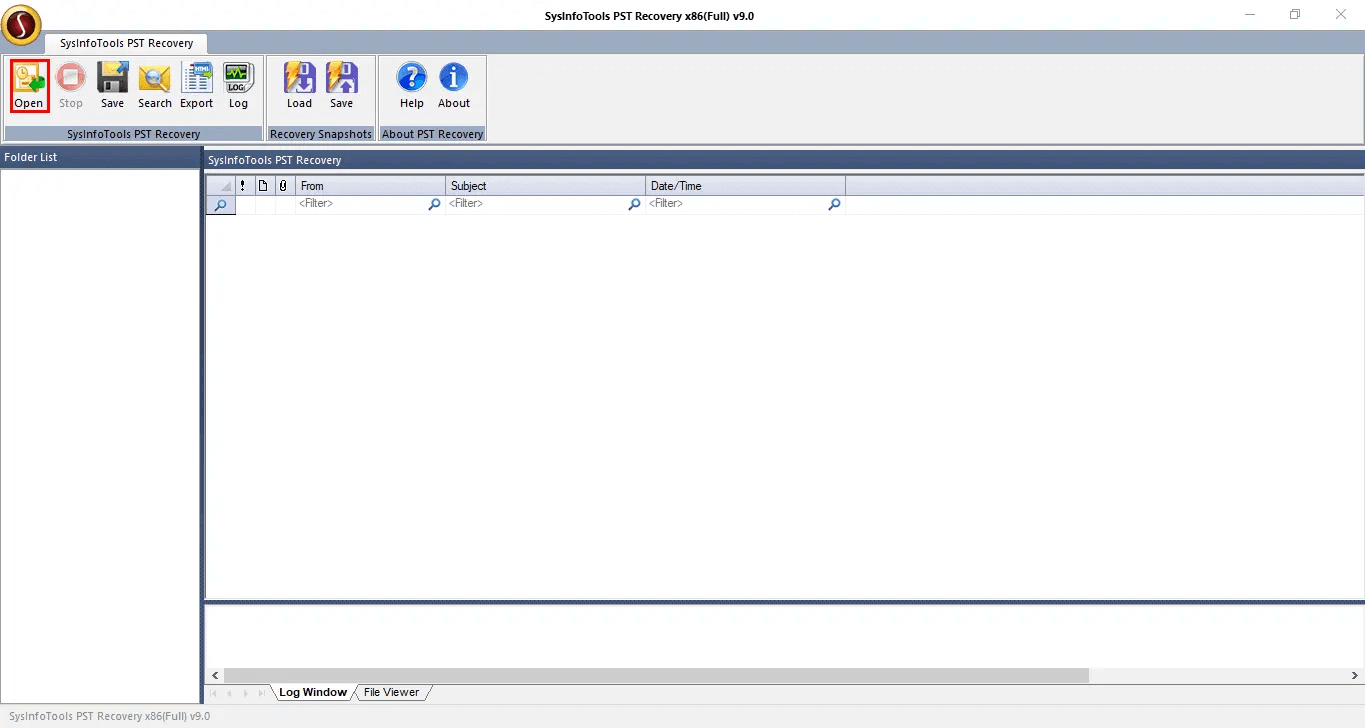Click the horizontal scrollbar in log pane
The height and width of the screenshot is (728, 1365).
click(x=655, y=676)
